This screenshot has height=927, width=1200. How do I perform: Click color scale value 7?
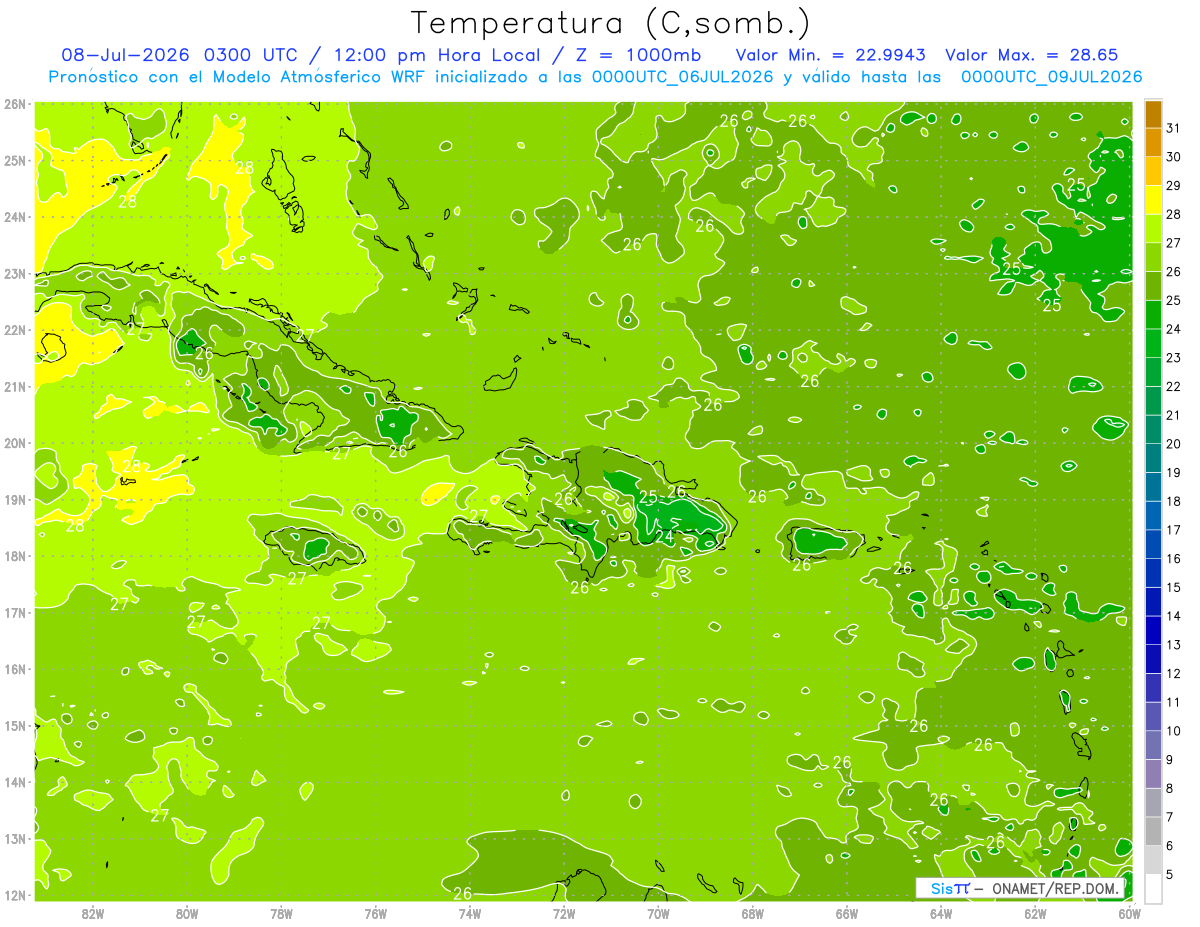point(1170,817)
